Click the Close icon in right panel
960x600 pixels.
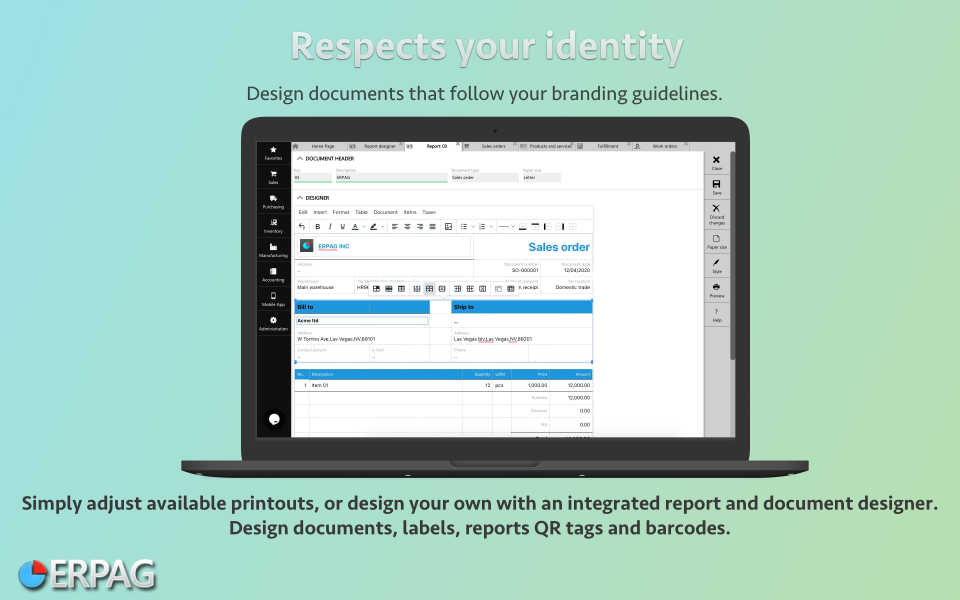[x=716, y=163]
